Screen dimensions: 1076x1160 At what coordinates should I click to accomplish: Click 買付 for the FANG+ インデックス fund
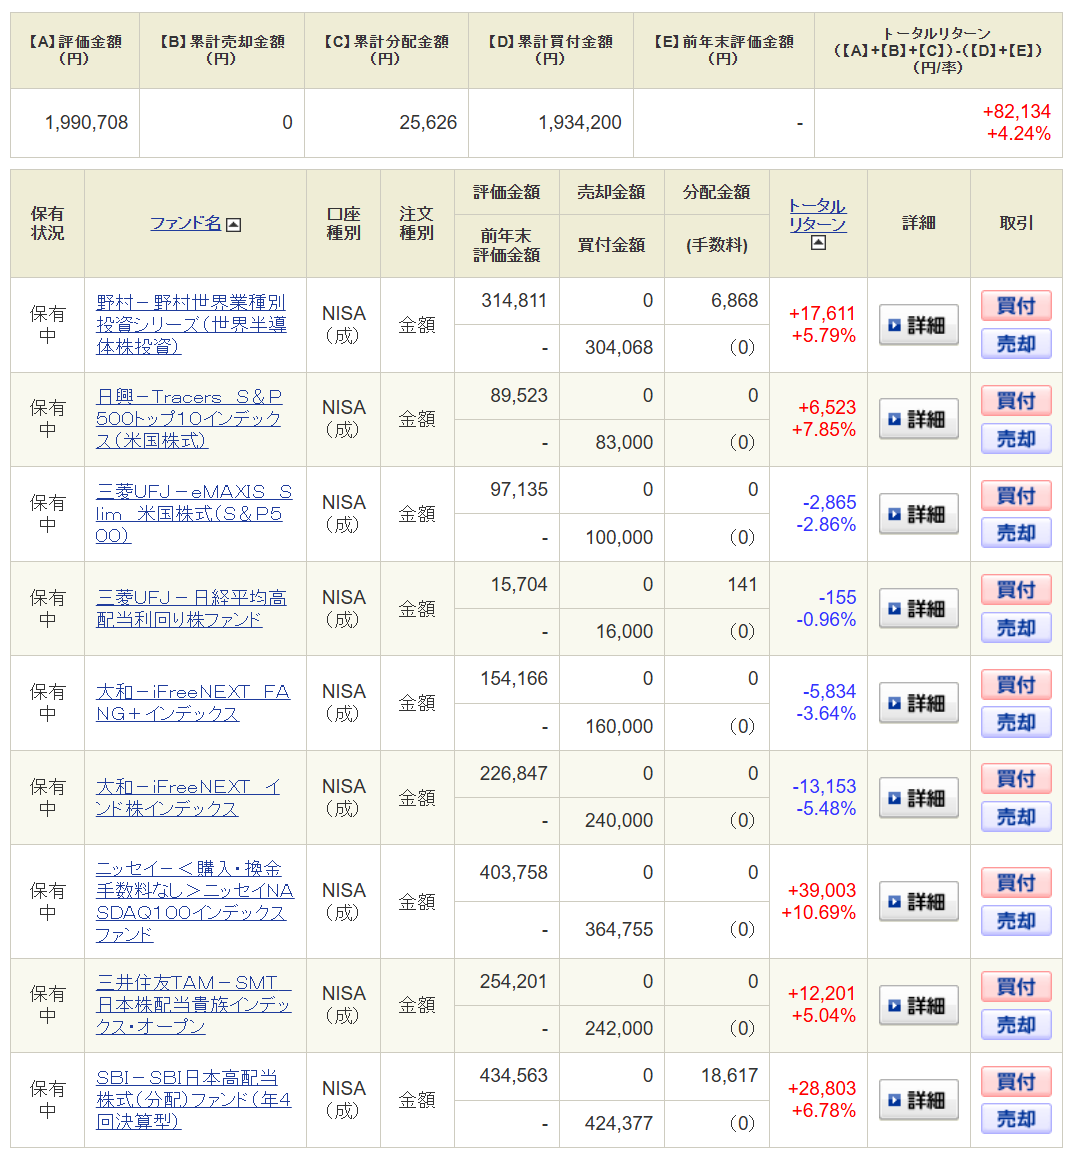[x=1016, y=684]
